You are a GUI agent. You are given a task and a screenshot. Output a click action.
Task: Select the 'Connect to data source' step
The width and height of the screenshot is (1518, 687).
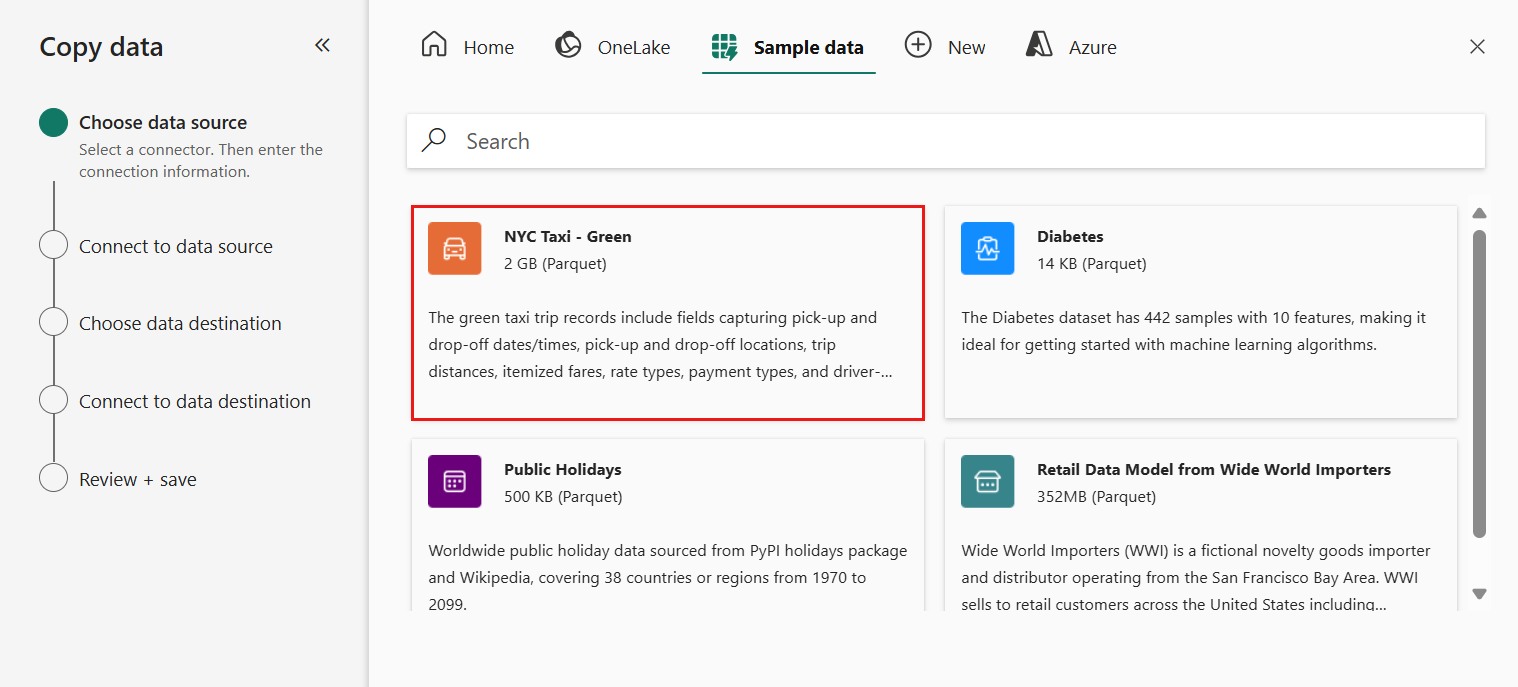click(176, 247)
